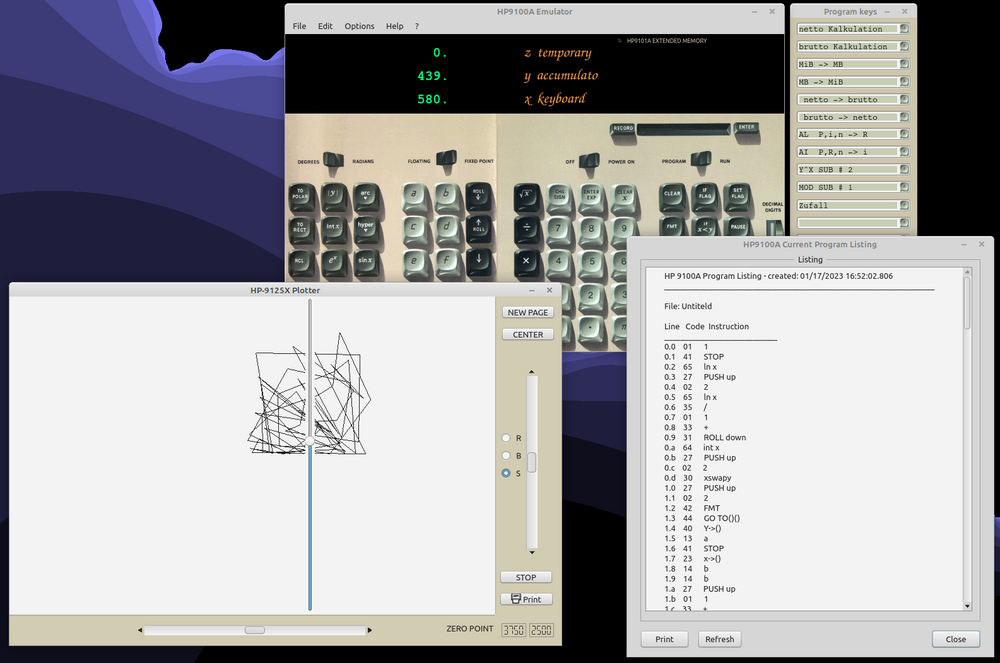Click the PAUSE key
The width and height of the screenshot is (1000, 663).
point(738,228)
